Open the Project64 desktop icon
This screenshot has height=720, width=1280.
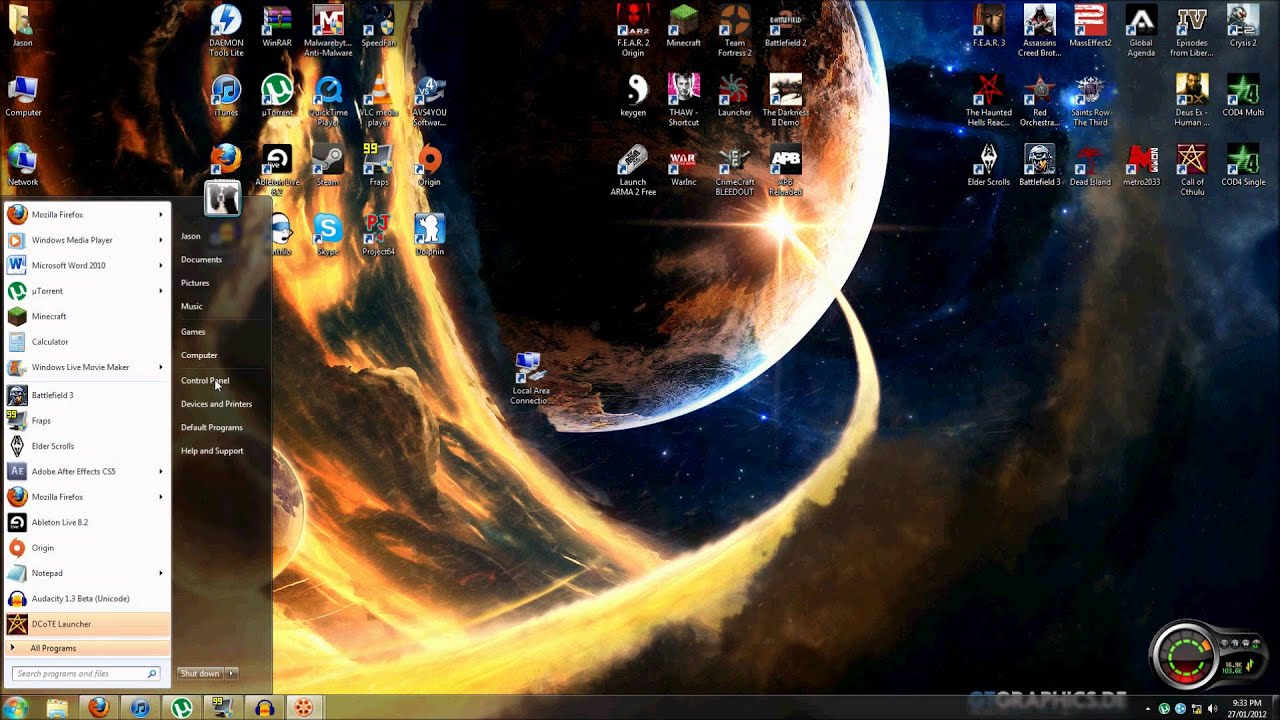[379, 236]
